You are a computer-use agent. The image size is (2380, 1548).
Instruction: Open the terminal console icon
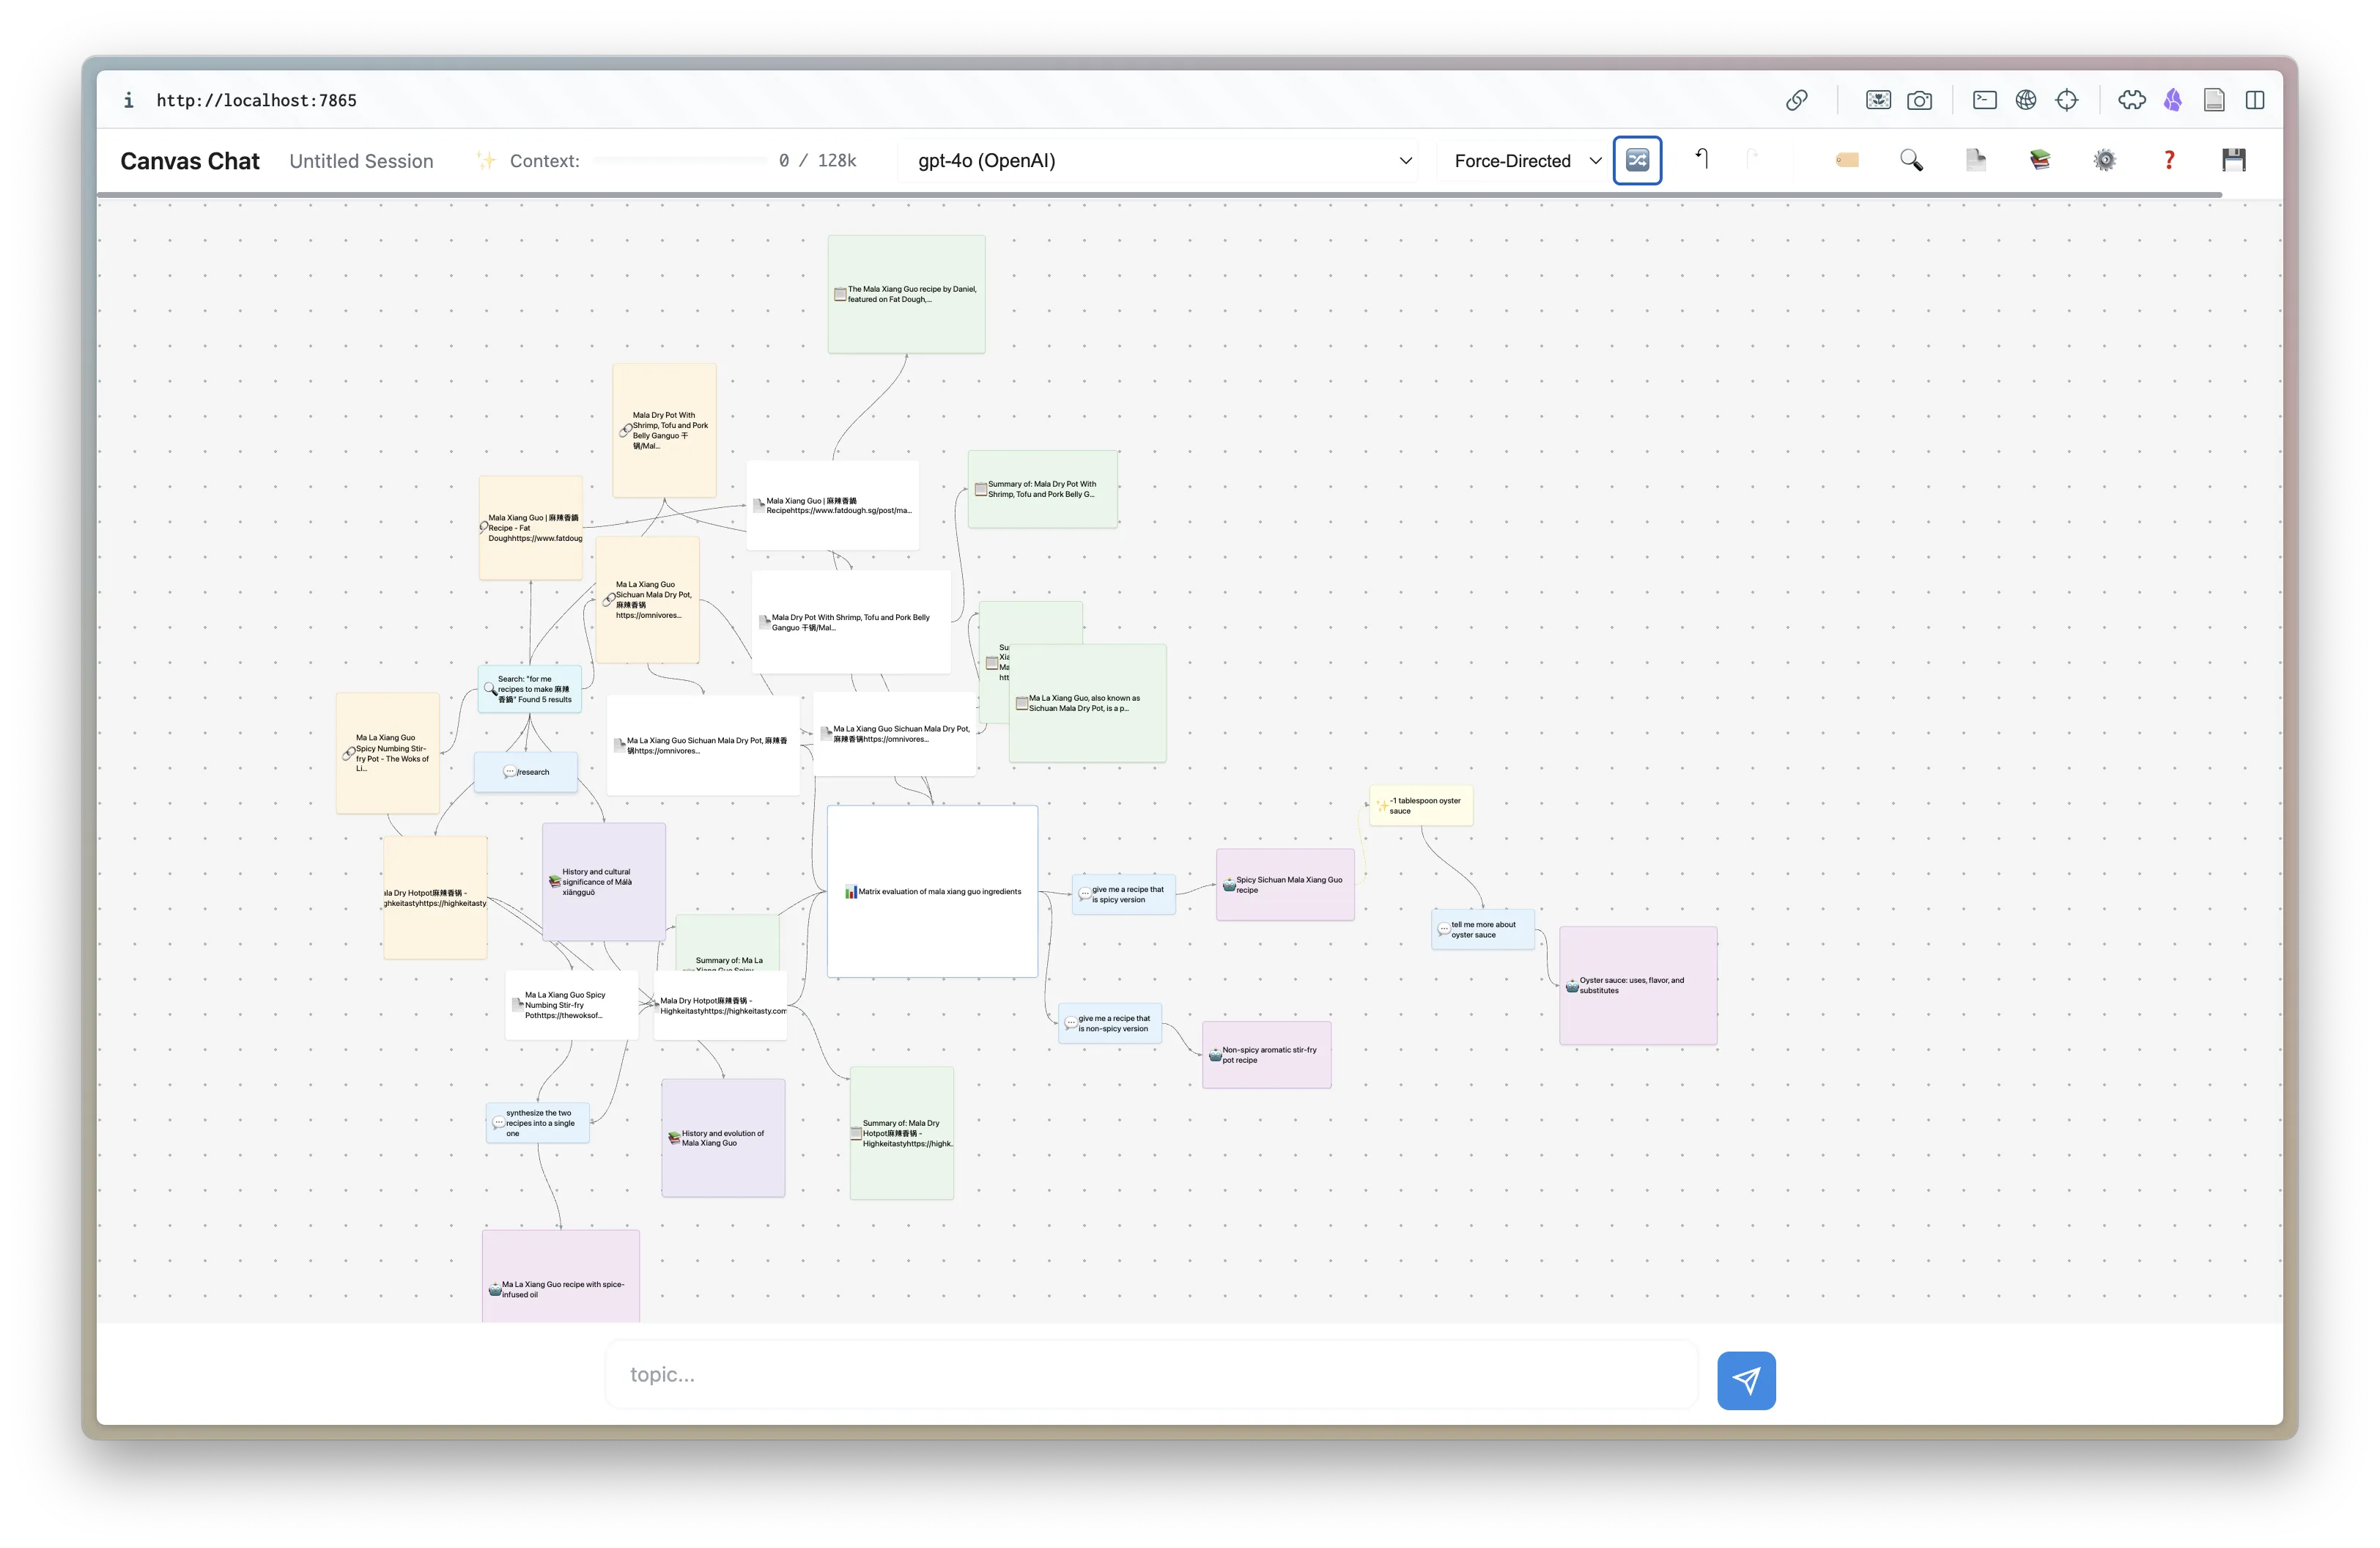coord(1984,100)
